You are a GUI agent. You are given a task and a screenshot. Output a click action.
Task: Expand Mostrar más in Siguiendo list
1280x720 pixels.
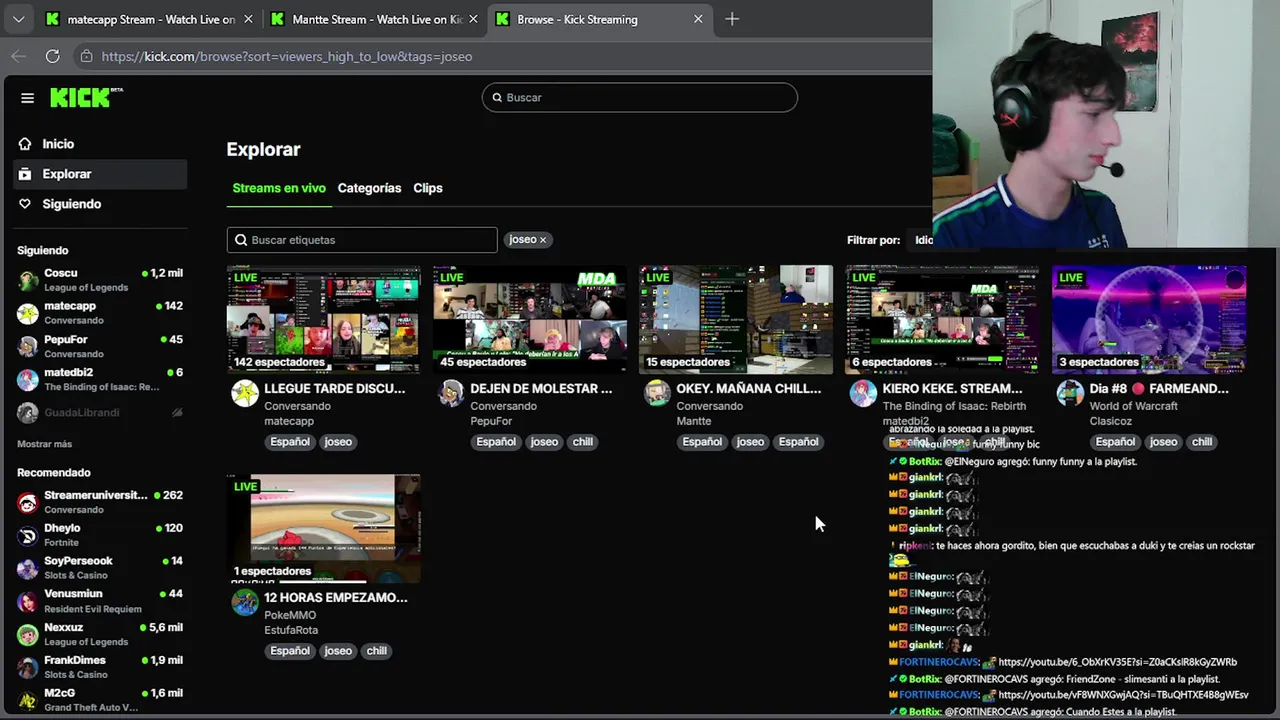pos(44,444)
